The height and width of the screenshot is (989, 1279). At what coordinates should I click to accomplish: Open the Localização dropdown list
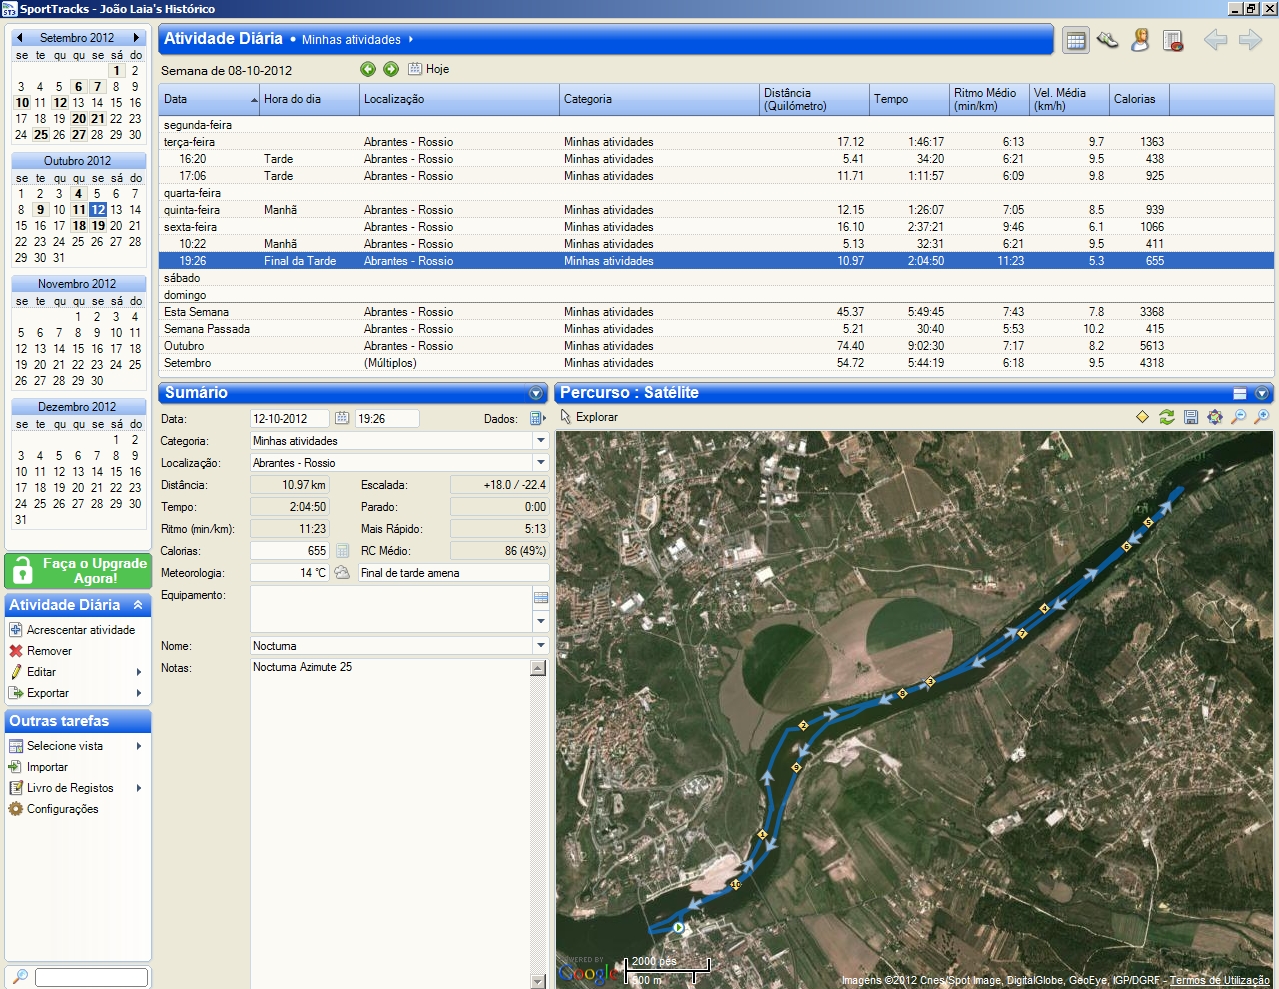pos(540,463)
